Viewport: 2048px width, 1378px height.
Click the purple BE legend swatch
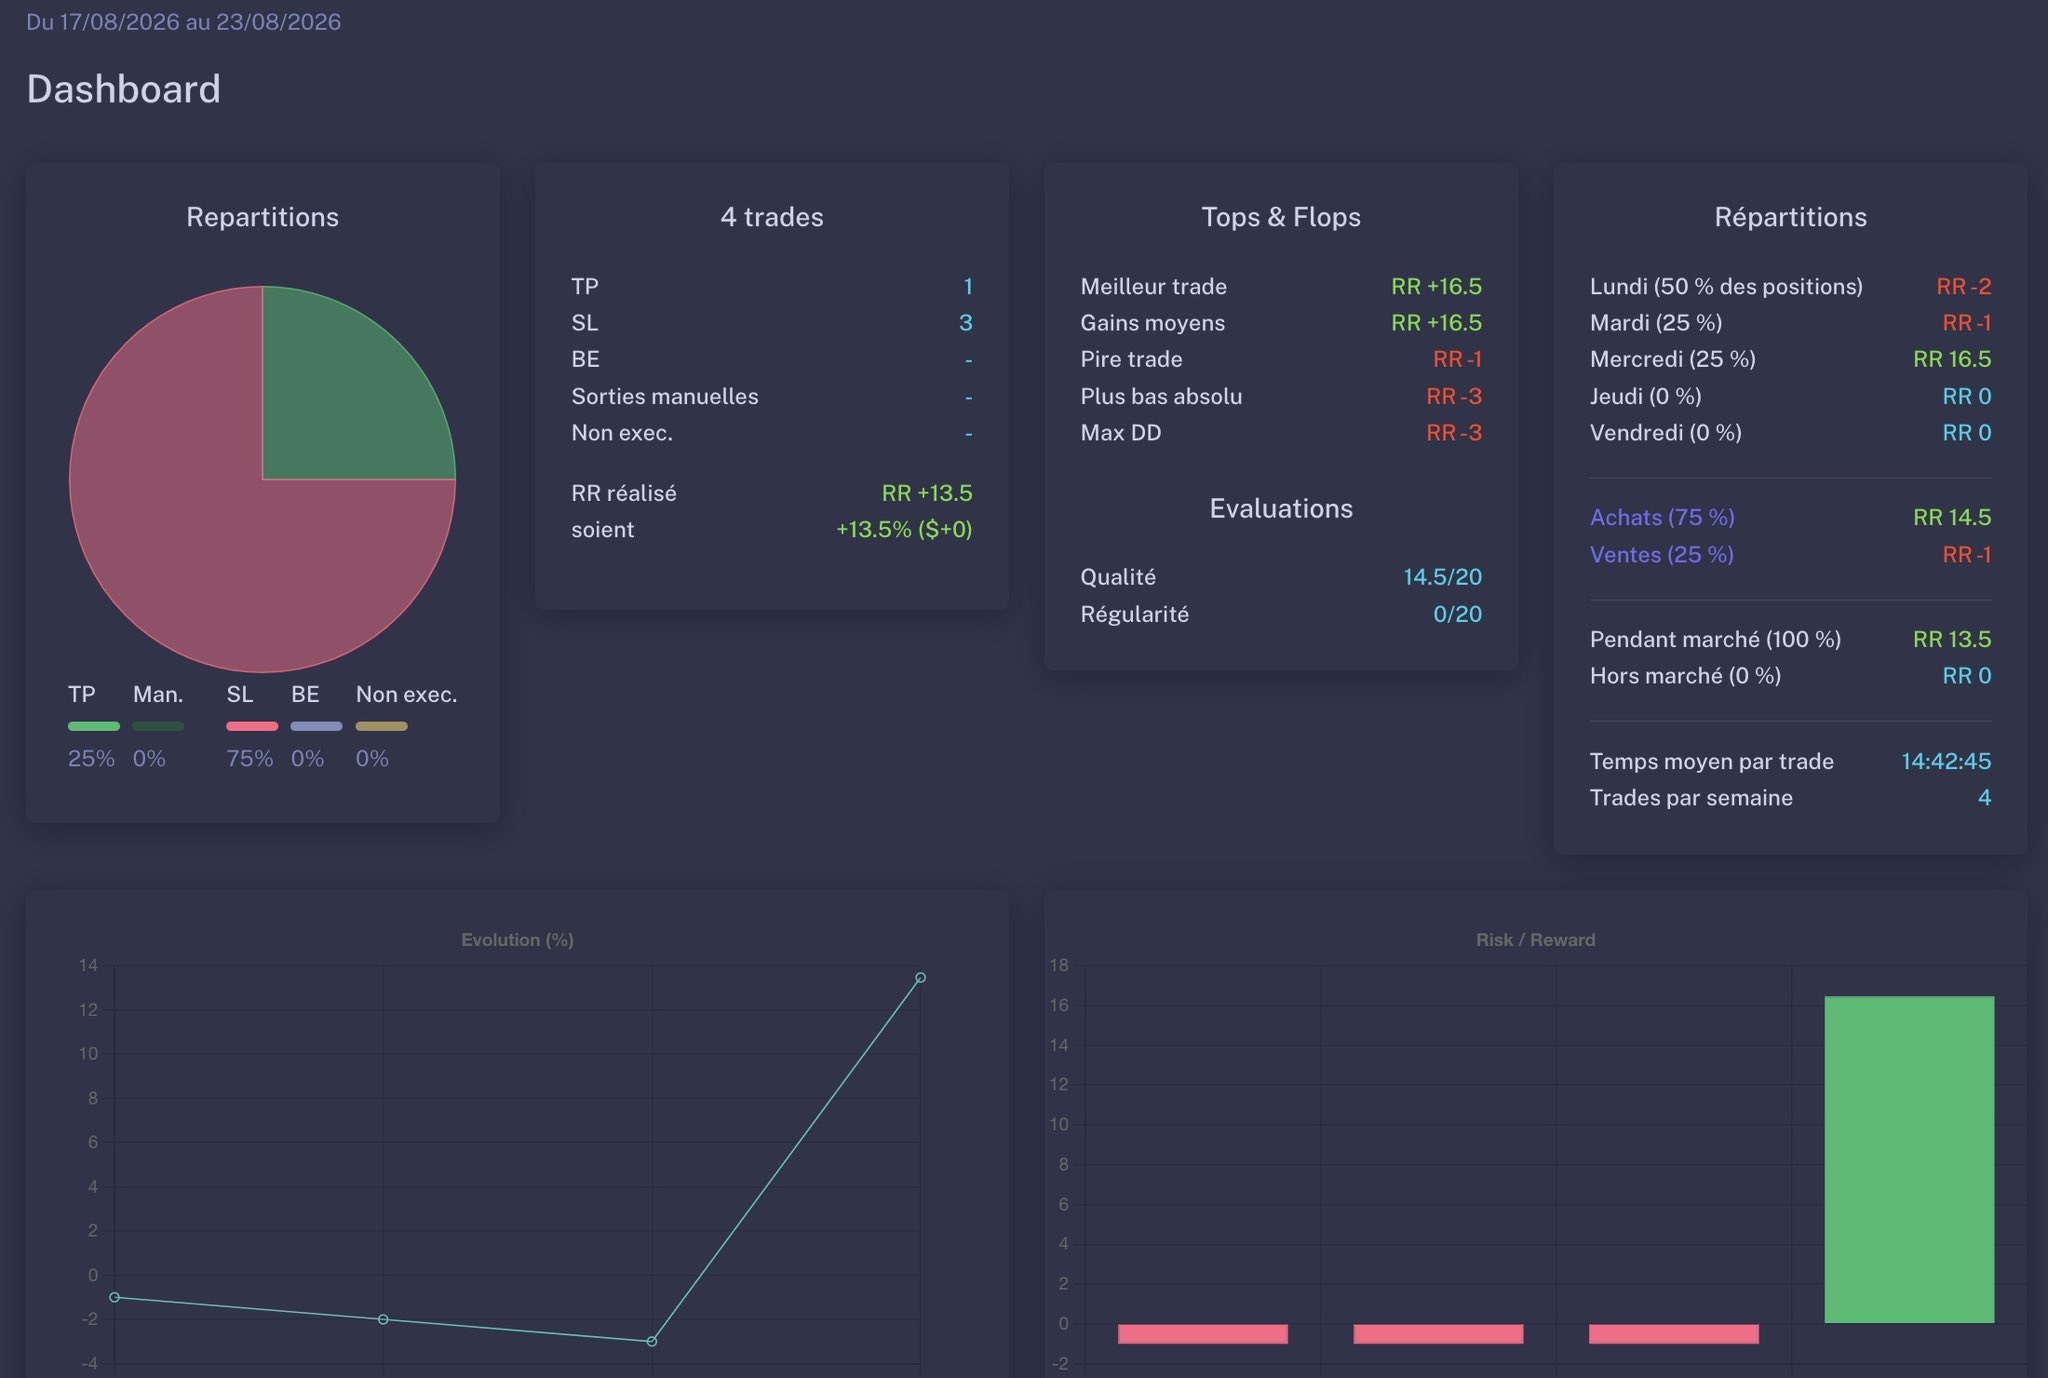click(x=316, y=726)
